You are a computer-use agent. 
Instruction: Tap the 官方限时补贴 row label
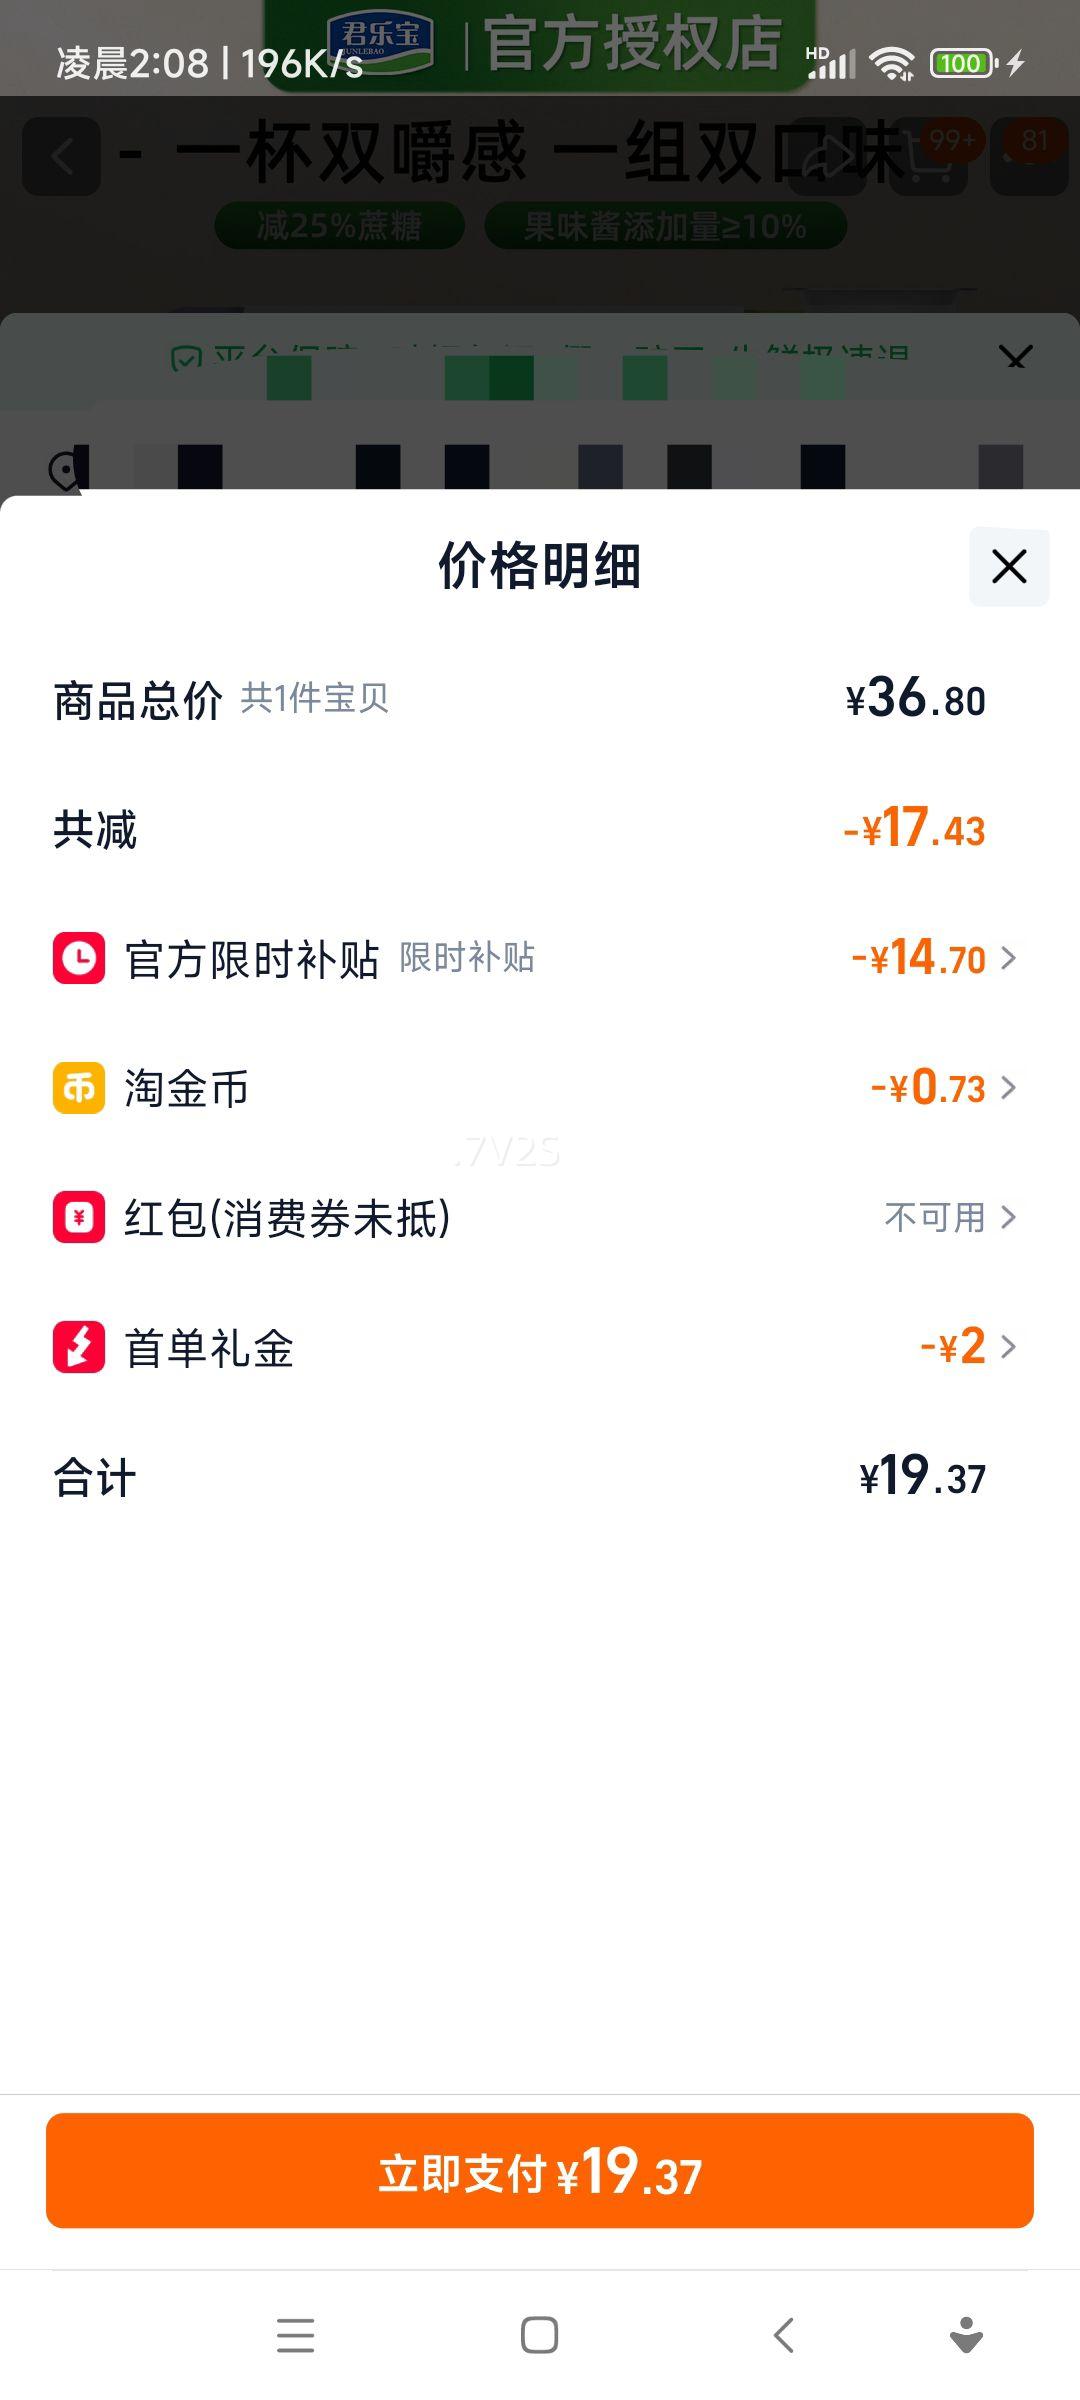point(251,959)
